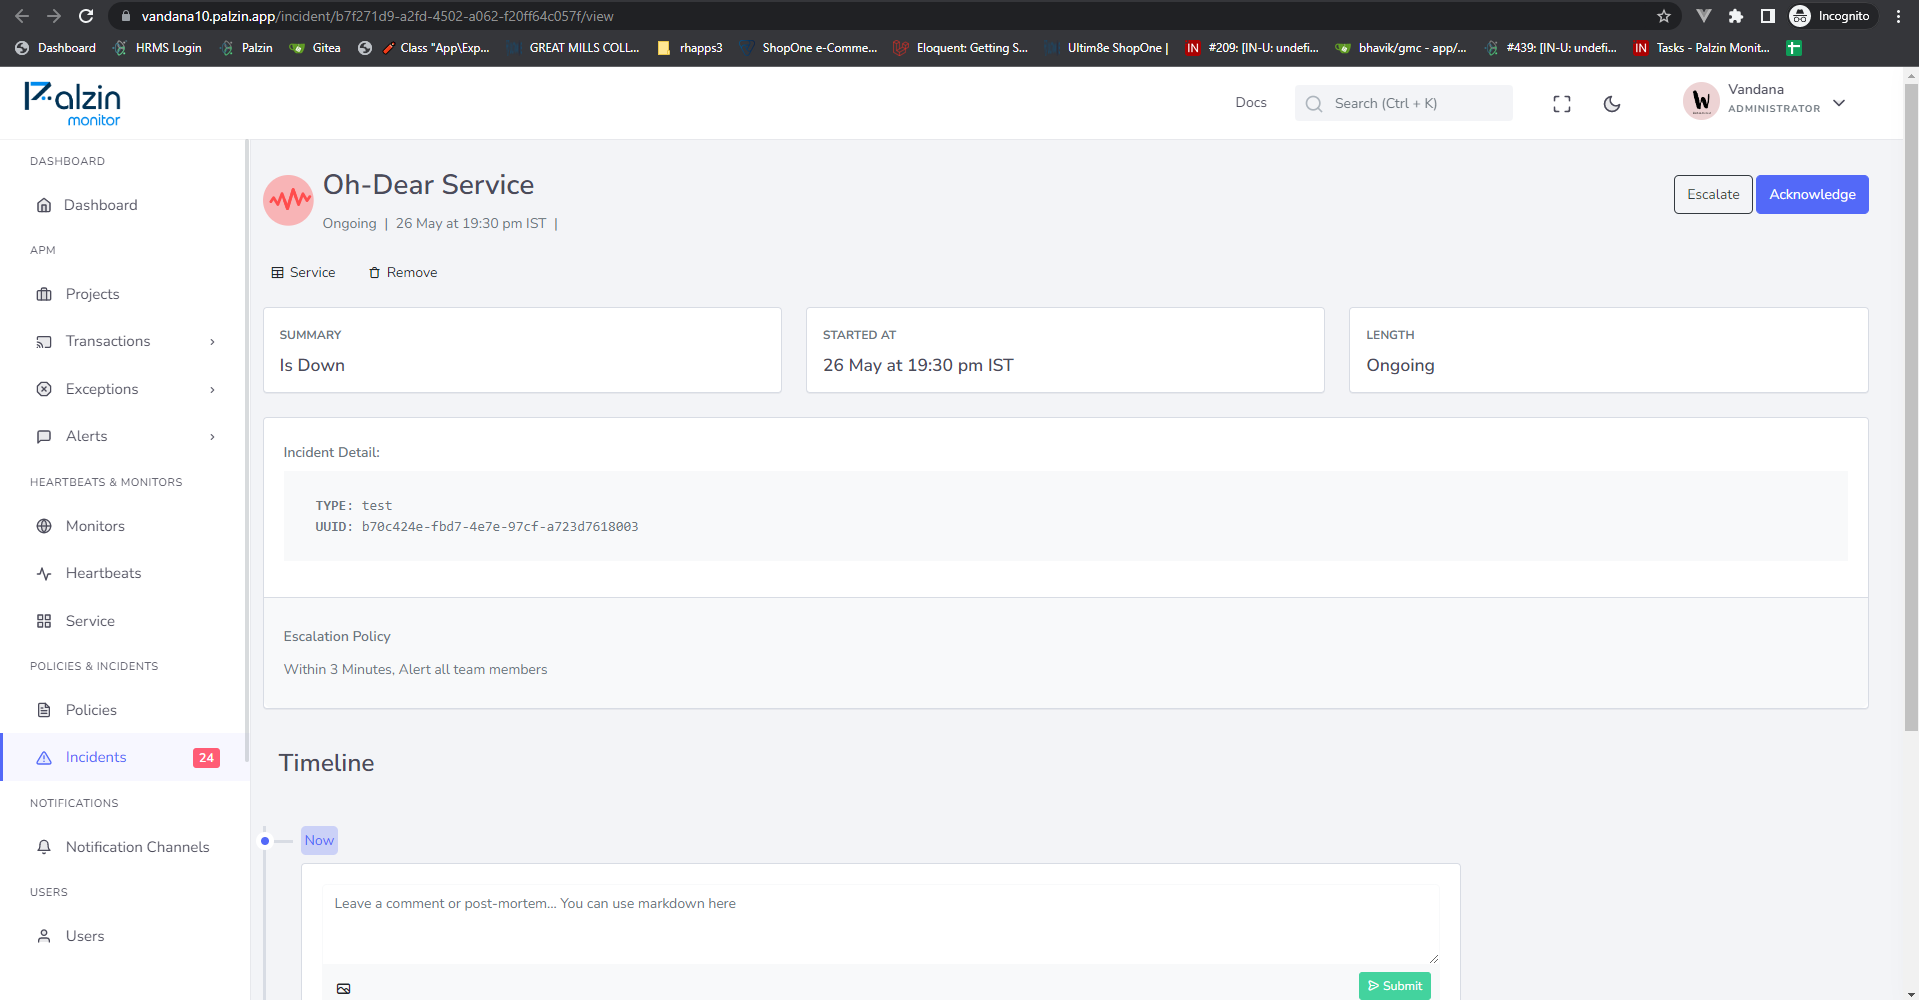Expand the Alerts submenu
This screenshot has height=1000, width=1919.
coord(212,437)
